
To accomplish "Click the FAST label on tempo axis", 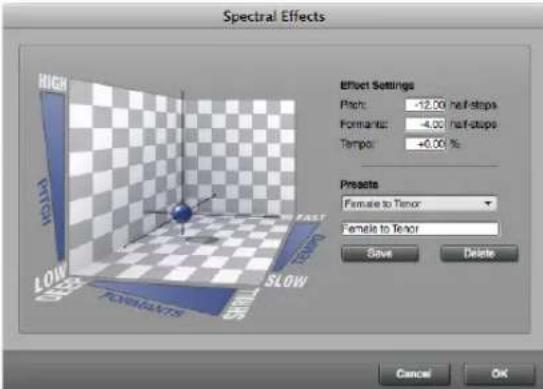I will coord(311,218).
